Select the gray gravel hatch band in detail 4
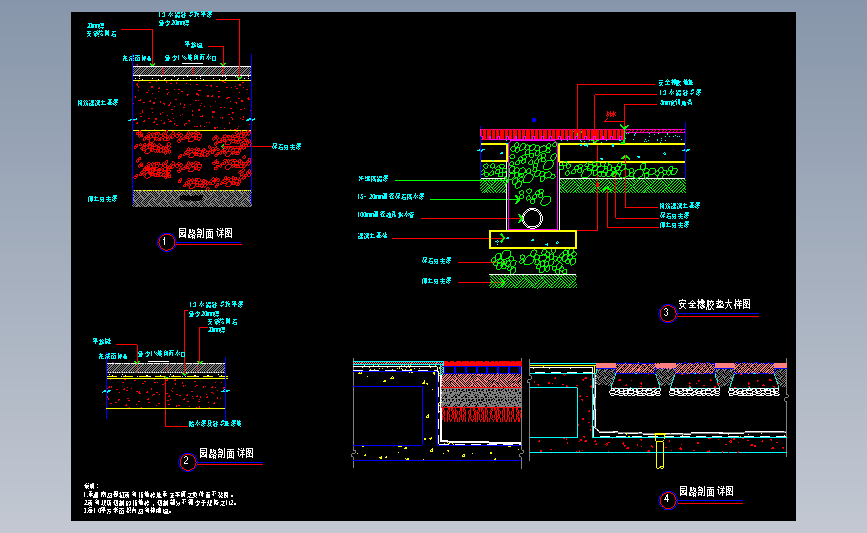This screenshot has width=867, height=533. pyautogui.click(x=481, y=398)
